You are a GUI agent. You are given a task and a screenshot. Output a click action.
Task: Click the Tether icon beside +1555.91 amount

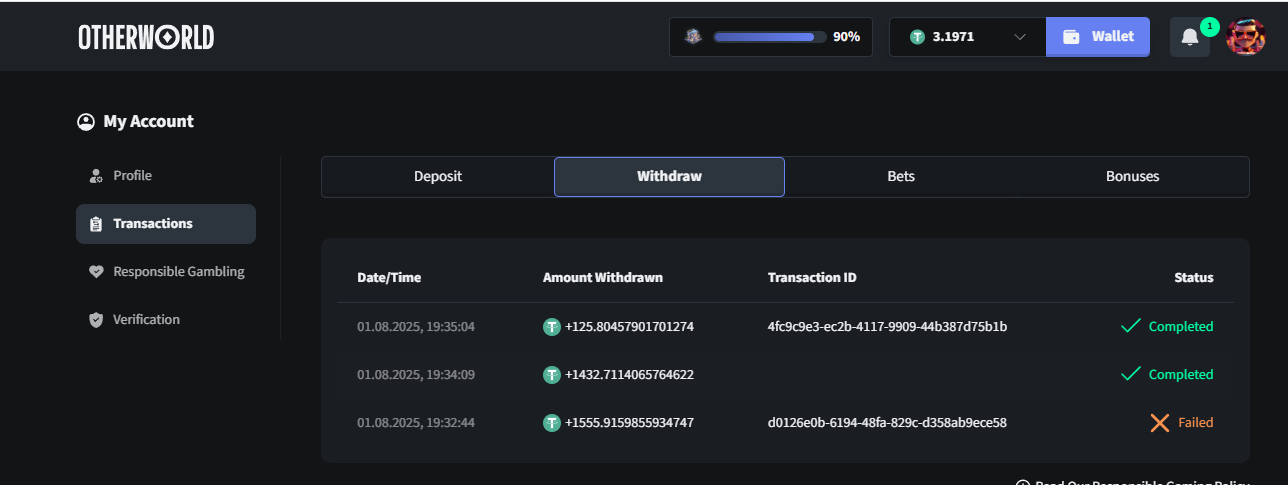pos(551,423)
